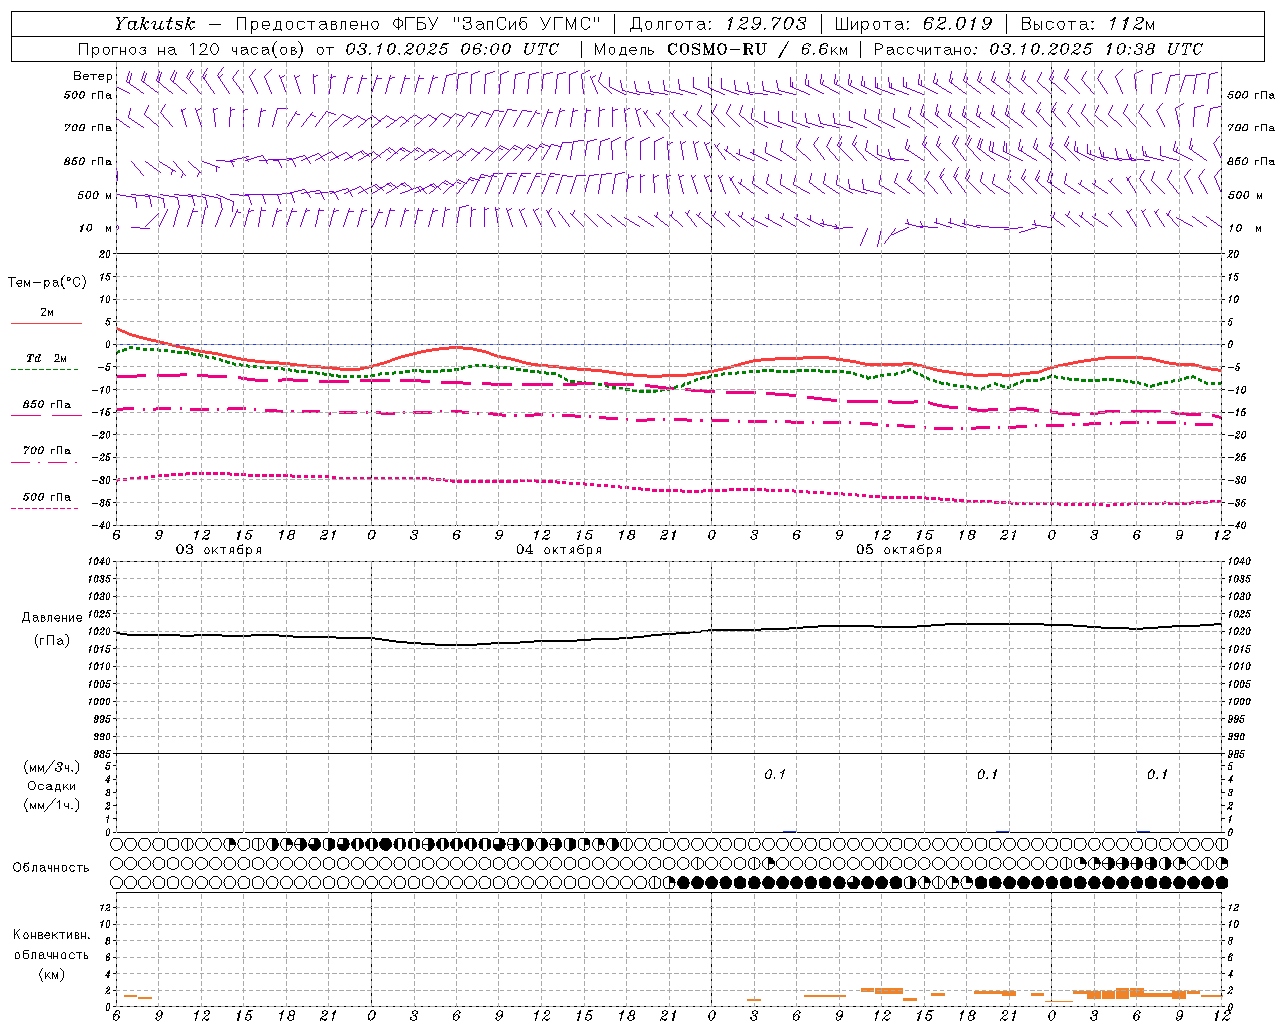Click the "500 м" wind level label on the left axis
The height and width of the screenshot is (1024, 1280).
[95, 195]
